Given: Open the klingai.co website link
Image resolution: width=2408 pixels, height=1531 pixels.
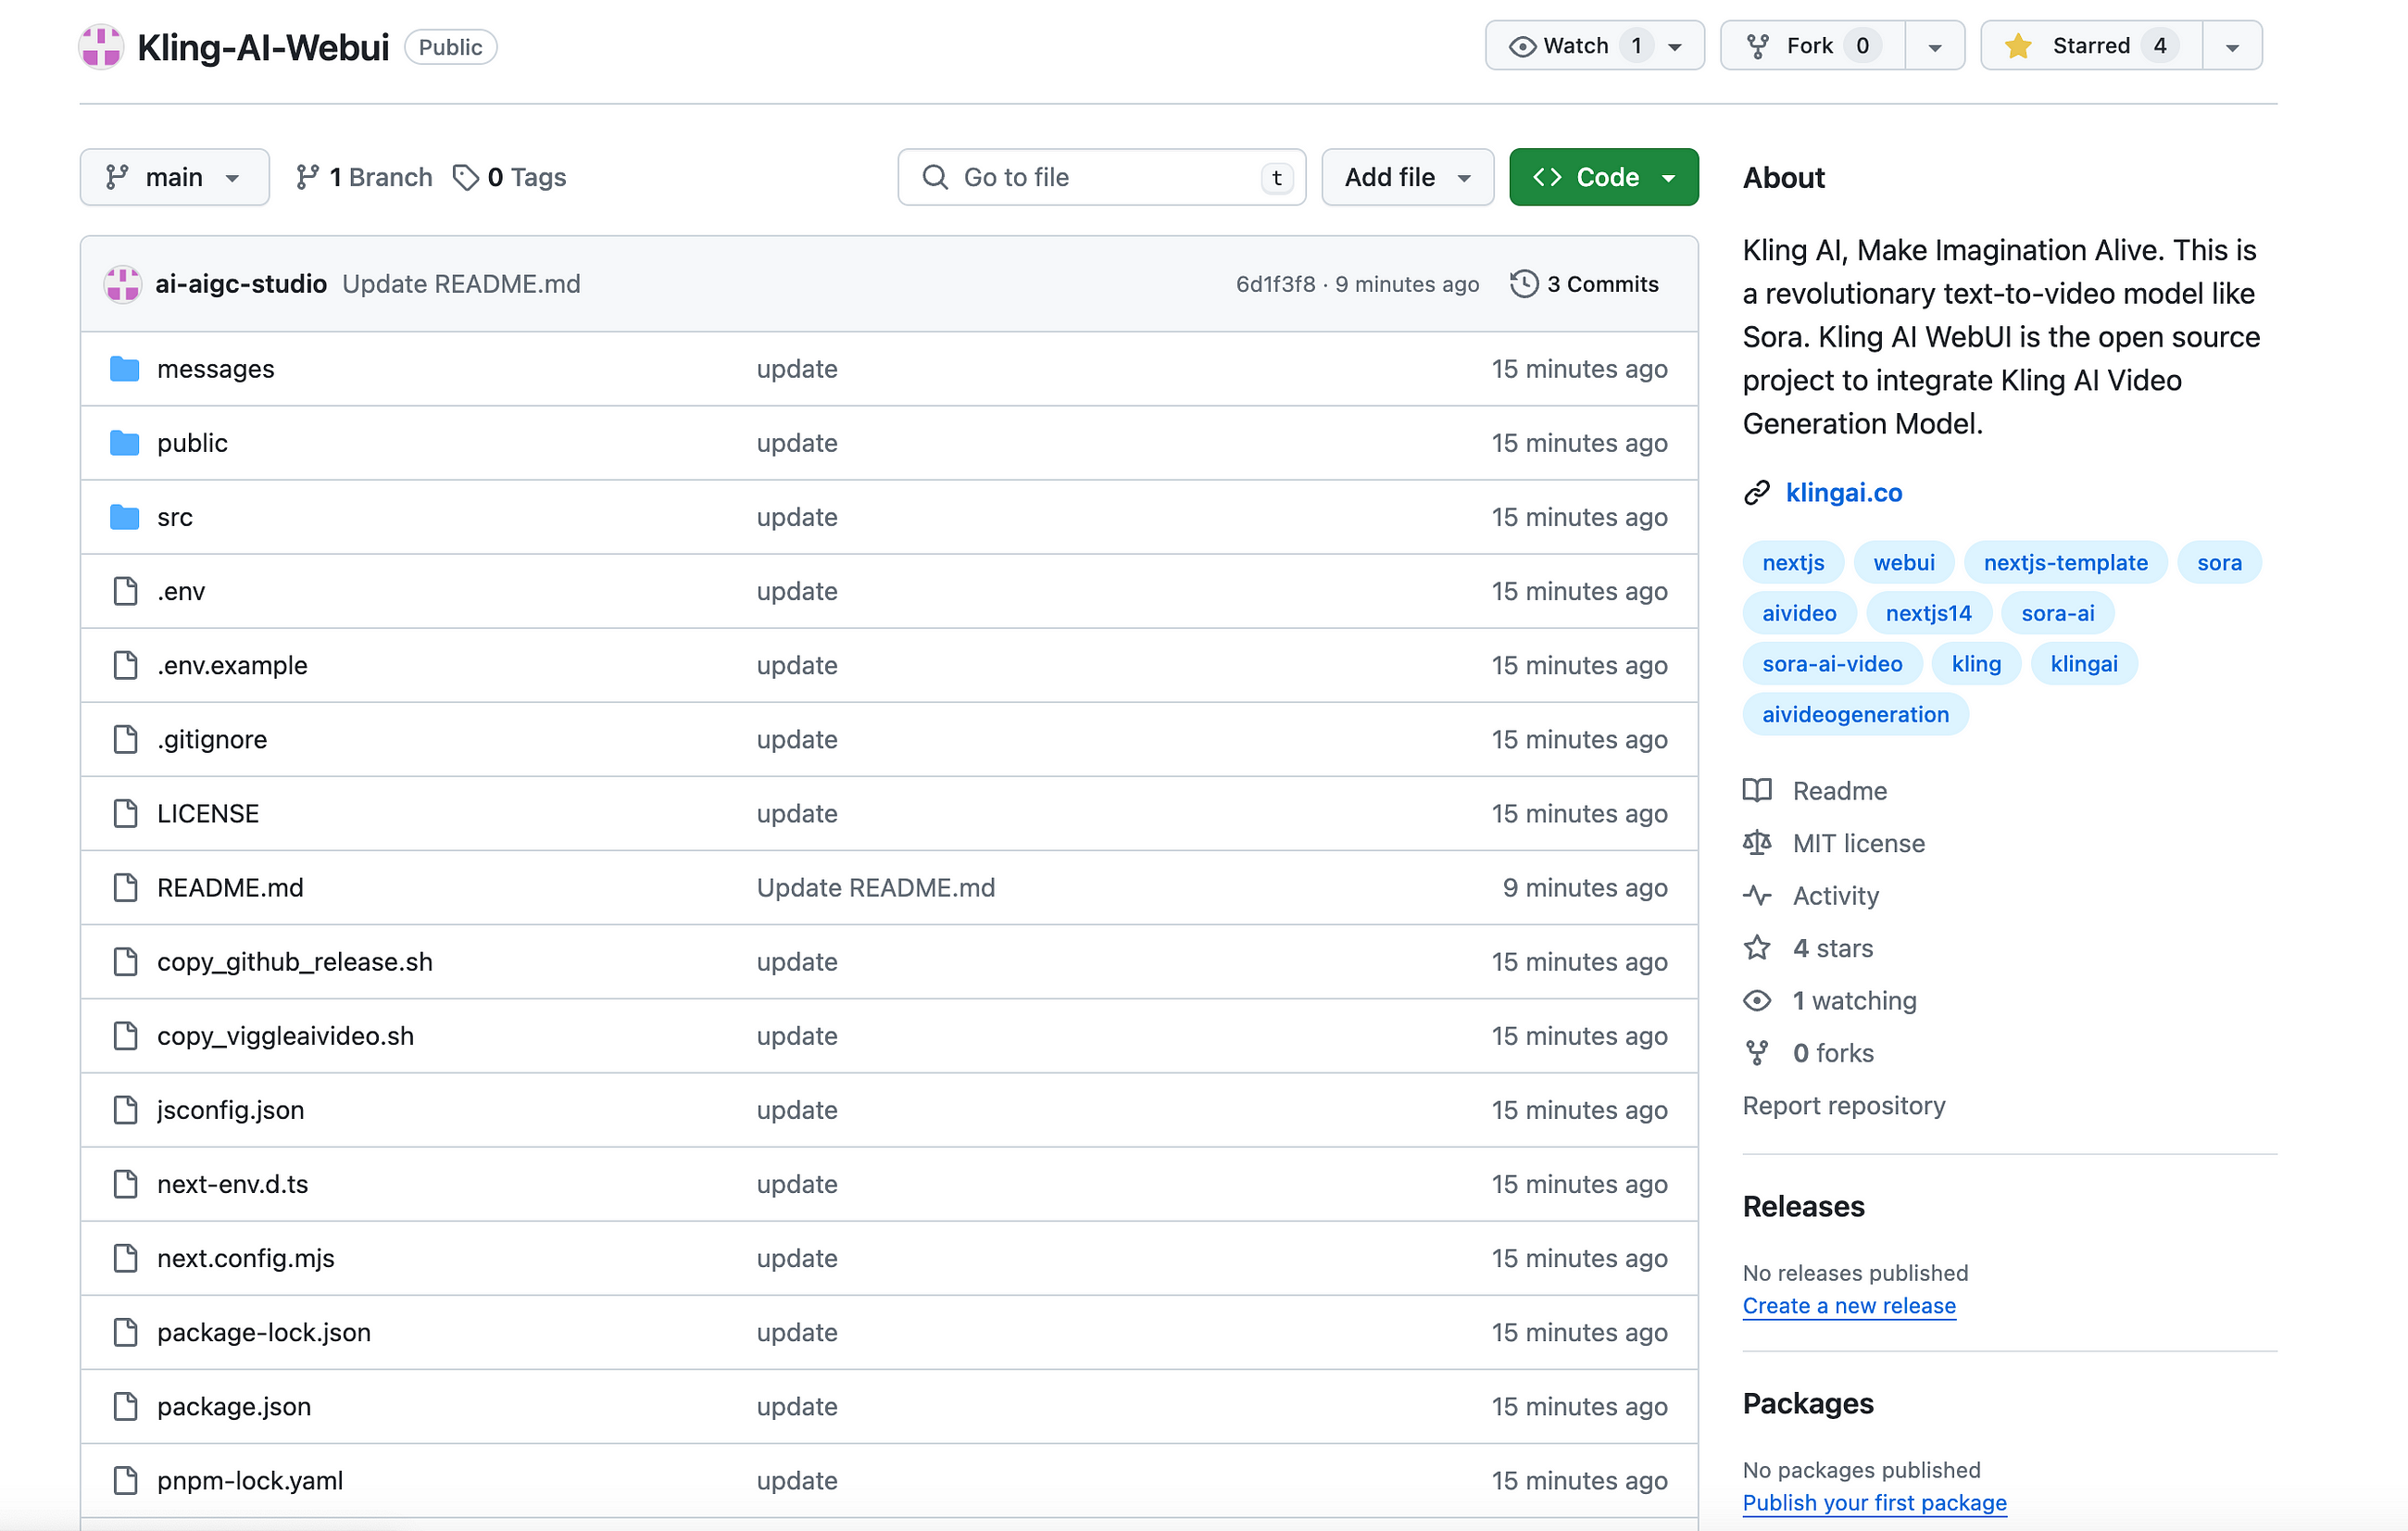Looking at the screenshot, I should [1844, 493].
